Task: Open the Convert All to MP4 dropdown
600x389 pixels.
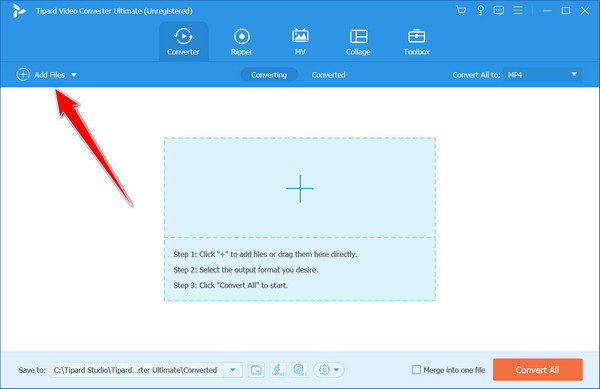Action: (543, 75)
